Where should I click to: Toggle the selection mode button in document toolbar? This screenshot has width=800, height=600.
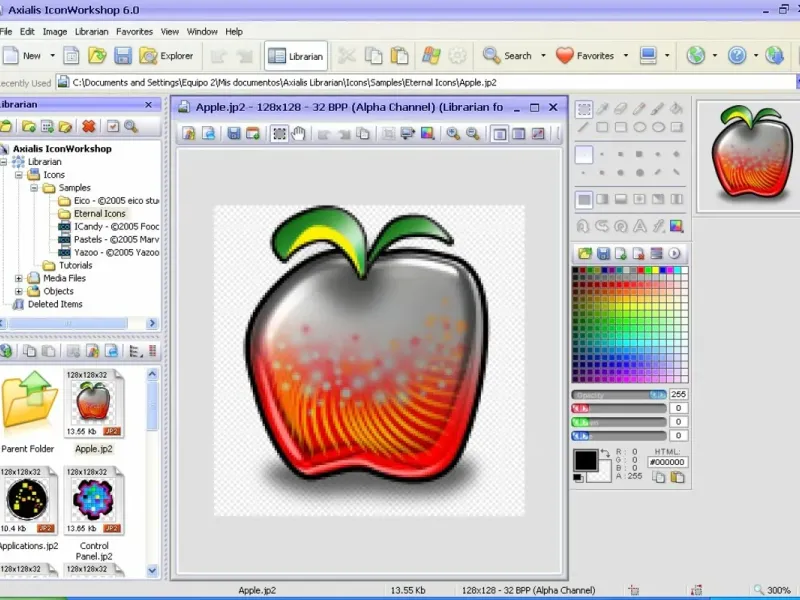[x=279, y=134]
